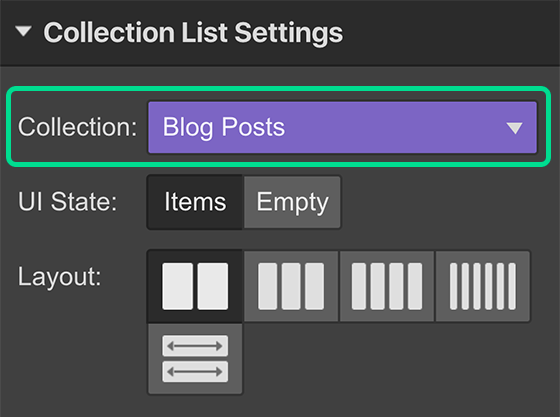The height and width of the screenshot is (417, 560).
Task: Select the full-width stacked rows layout icon
Action: [x=195, y=359]
